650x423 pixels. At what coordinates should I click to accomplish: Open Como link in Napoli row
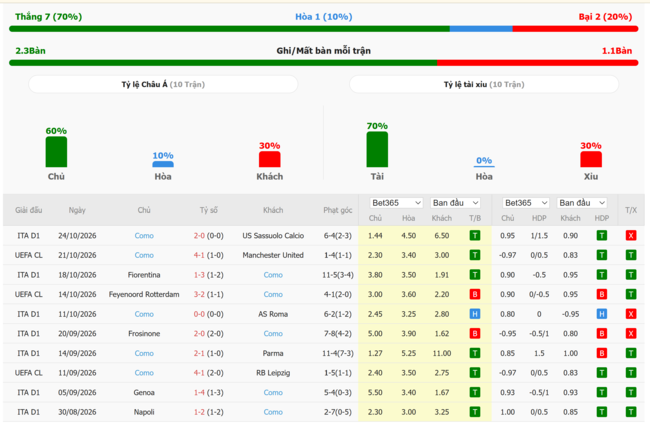pyautogui.click(x=273, y=412)
